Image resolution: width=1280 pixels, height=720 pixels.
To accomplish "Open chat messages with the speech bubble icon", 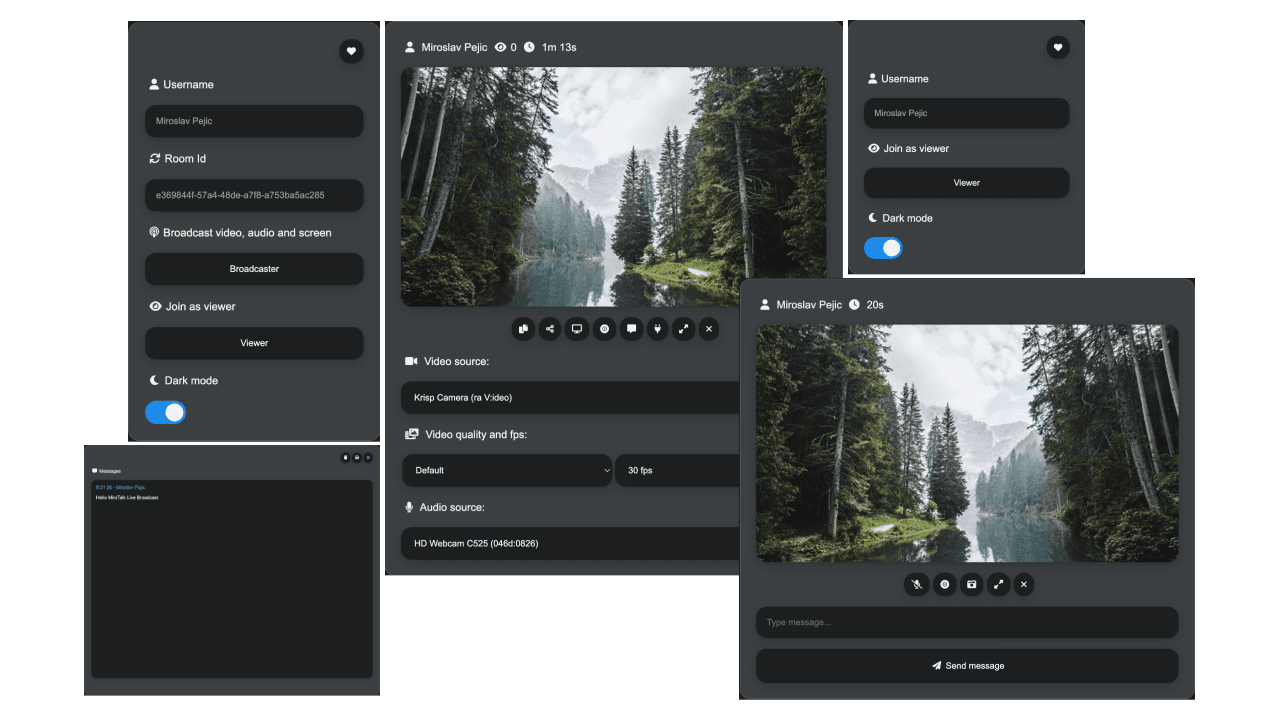I will click(631, 329).
